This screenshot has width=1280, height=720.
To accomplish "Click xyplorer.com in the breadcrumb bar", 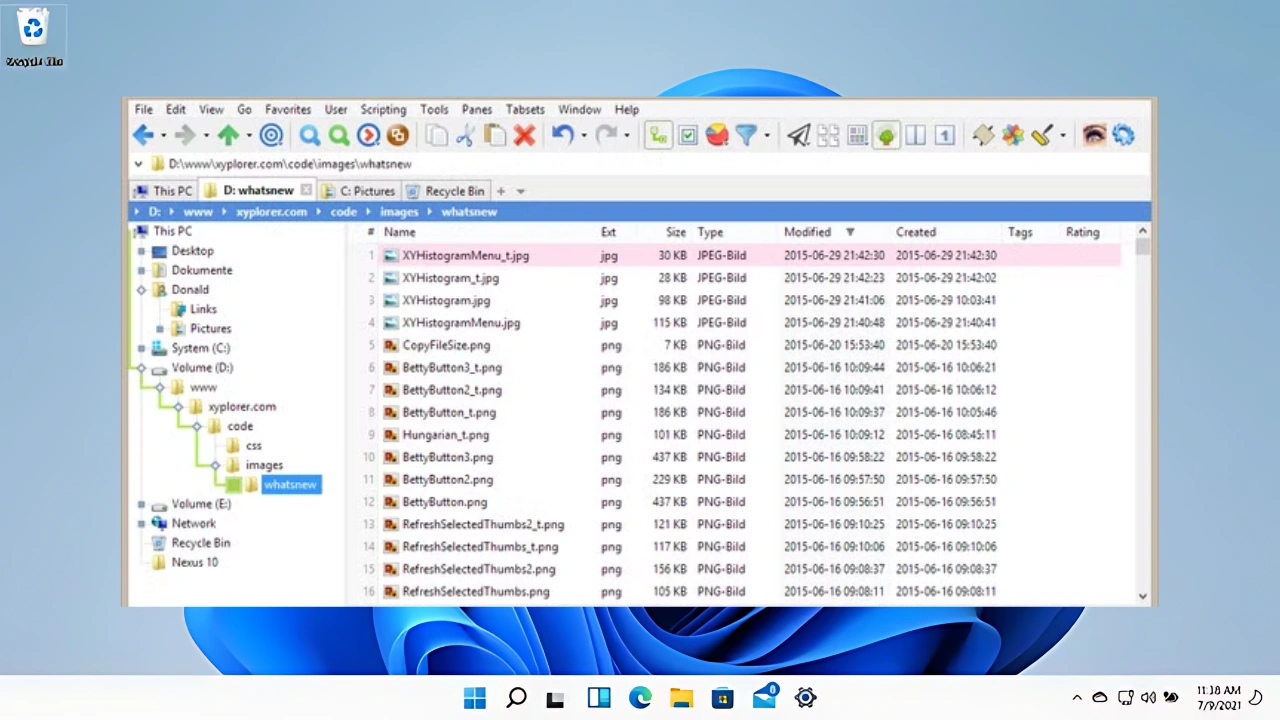I will click(x=271, y=212).
